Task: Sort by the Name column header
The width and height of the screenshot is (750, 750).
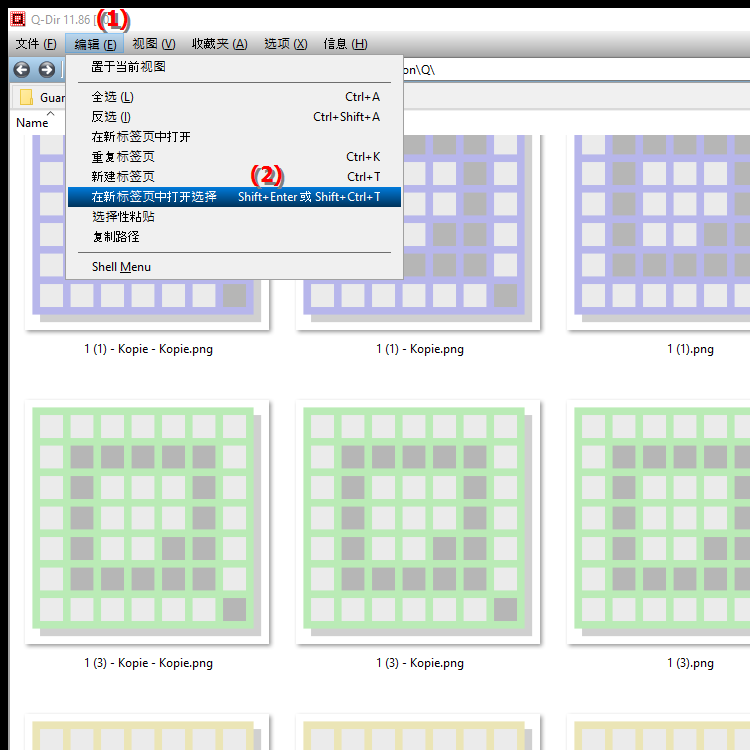Action: 32,122
